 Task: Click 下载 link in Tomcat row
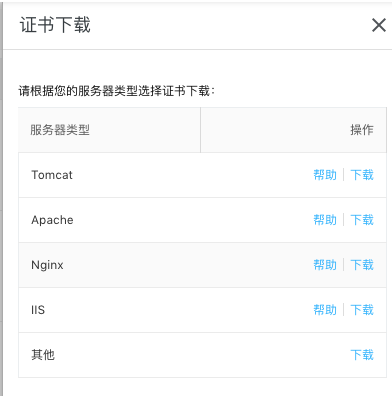[362, 175]
